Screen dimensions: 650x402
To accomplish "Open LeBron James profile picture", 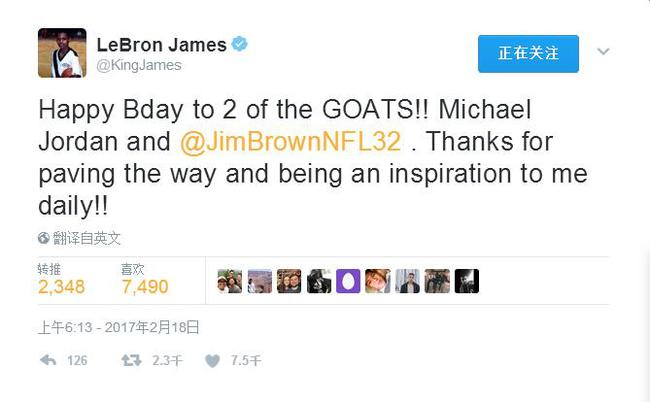I will coord(62,53).
